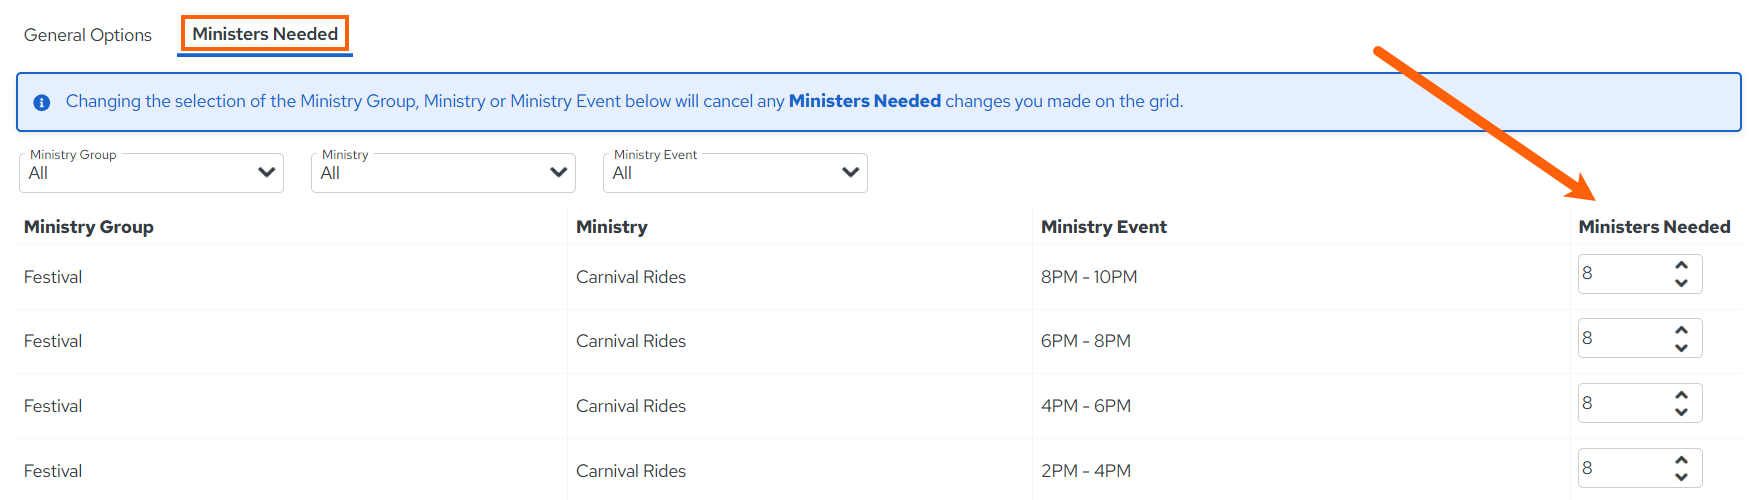The height and width of the screenshot is (500, 1749).
Task: Increase Ministers Needed for 4PM - 6PM
Action: [1681, 395]
